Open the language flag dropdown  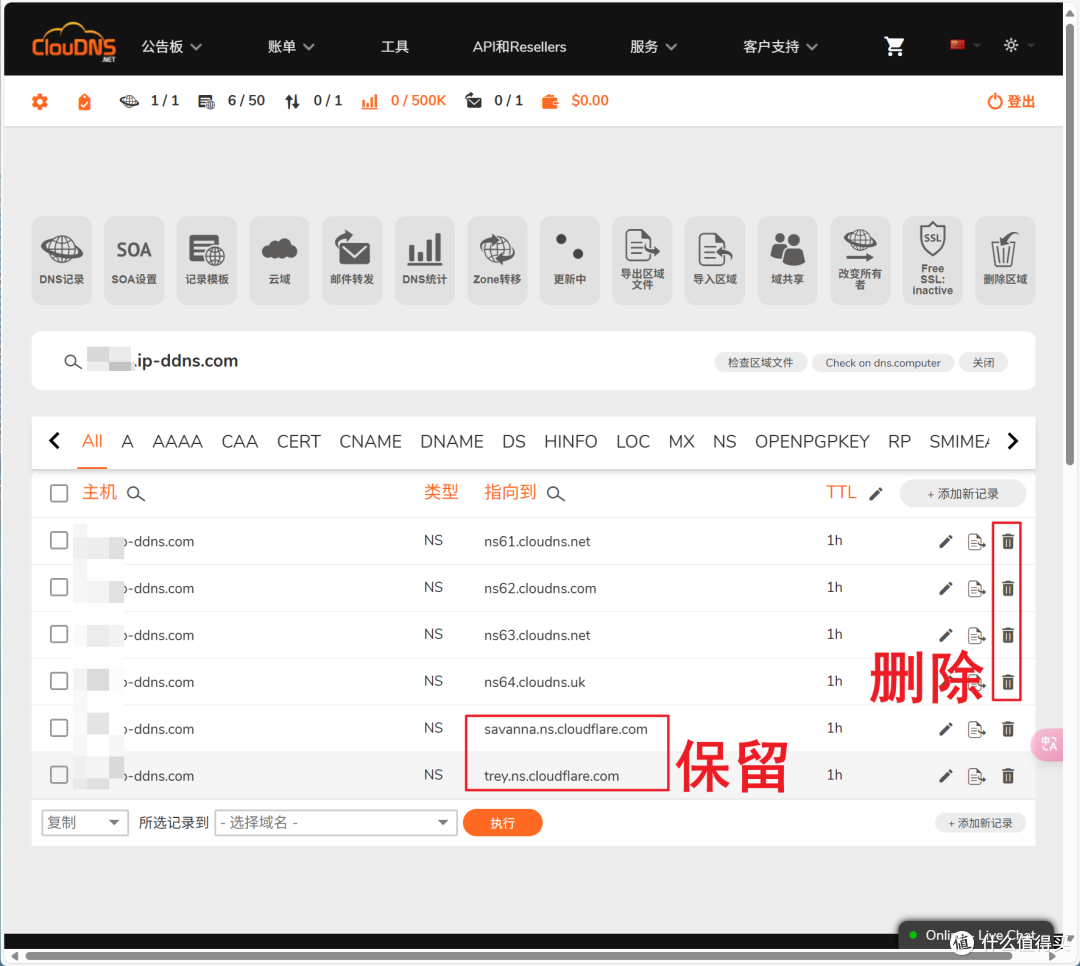[x=964, y=45]
